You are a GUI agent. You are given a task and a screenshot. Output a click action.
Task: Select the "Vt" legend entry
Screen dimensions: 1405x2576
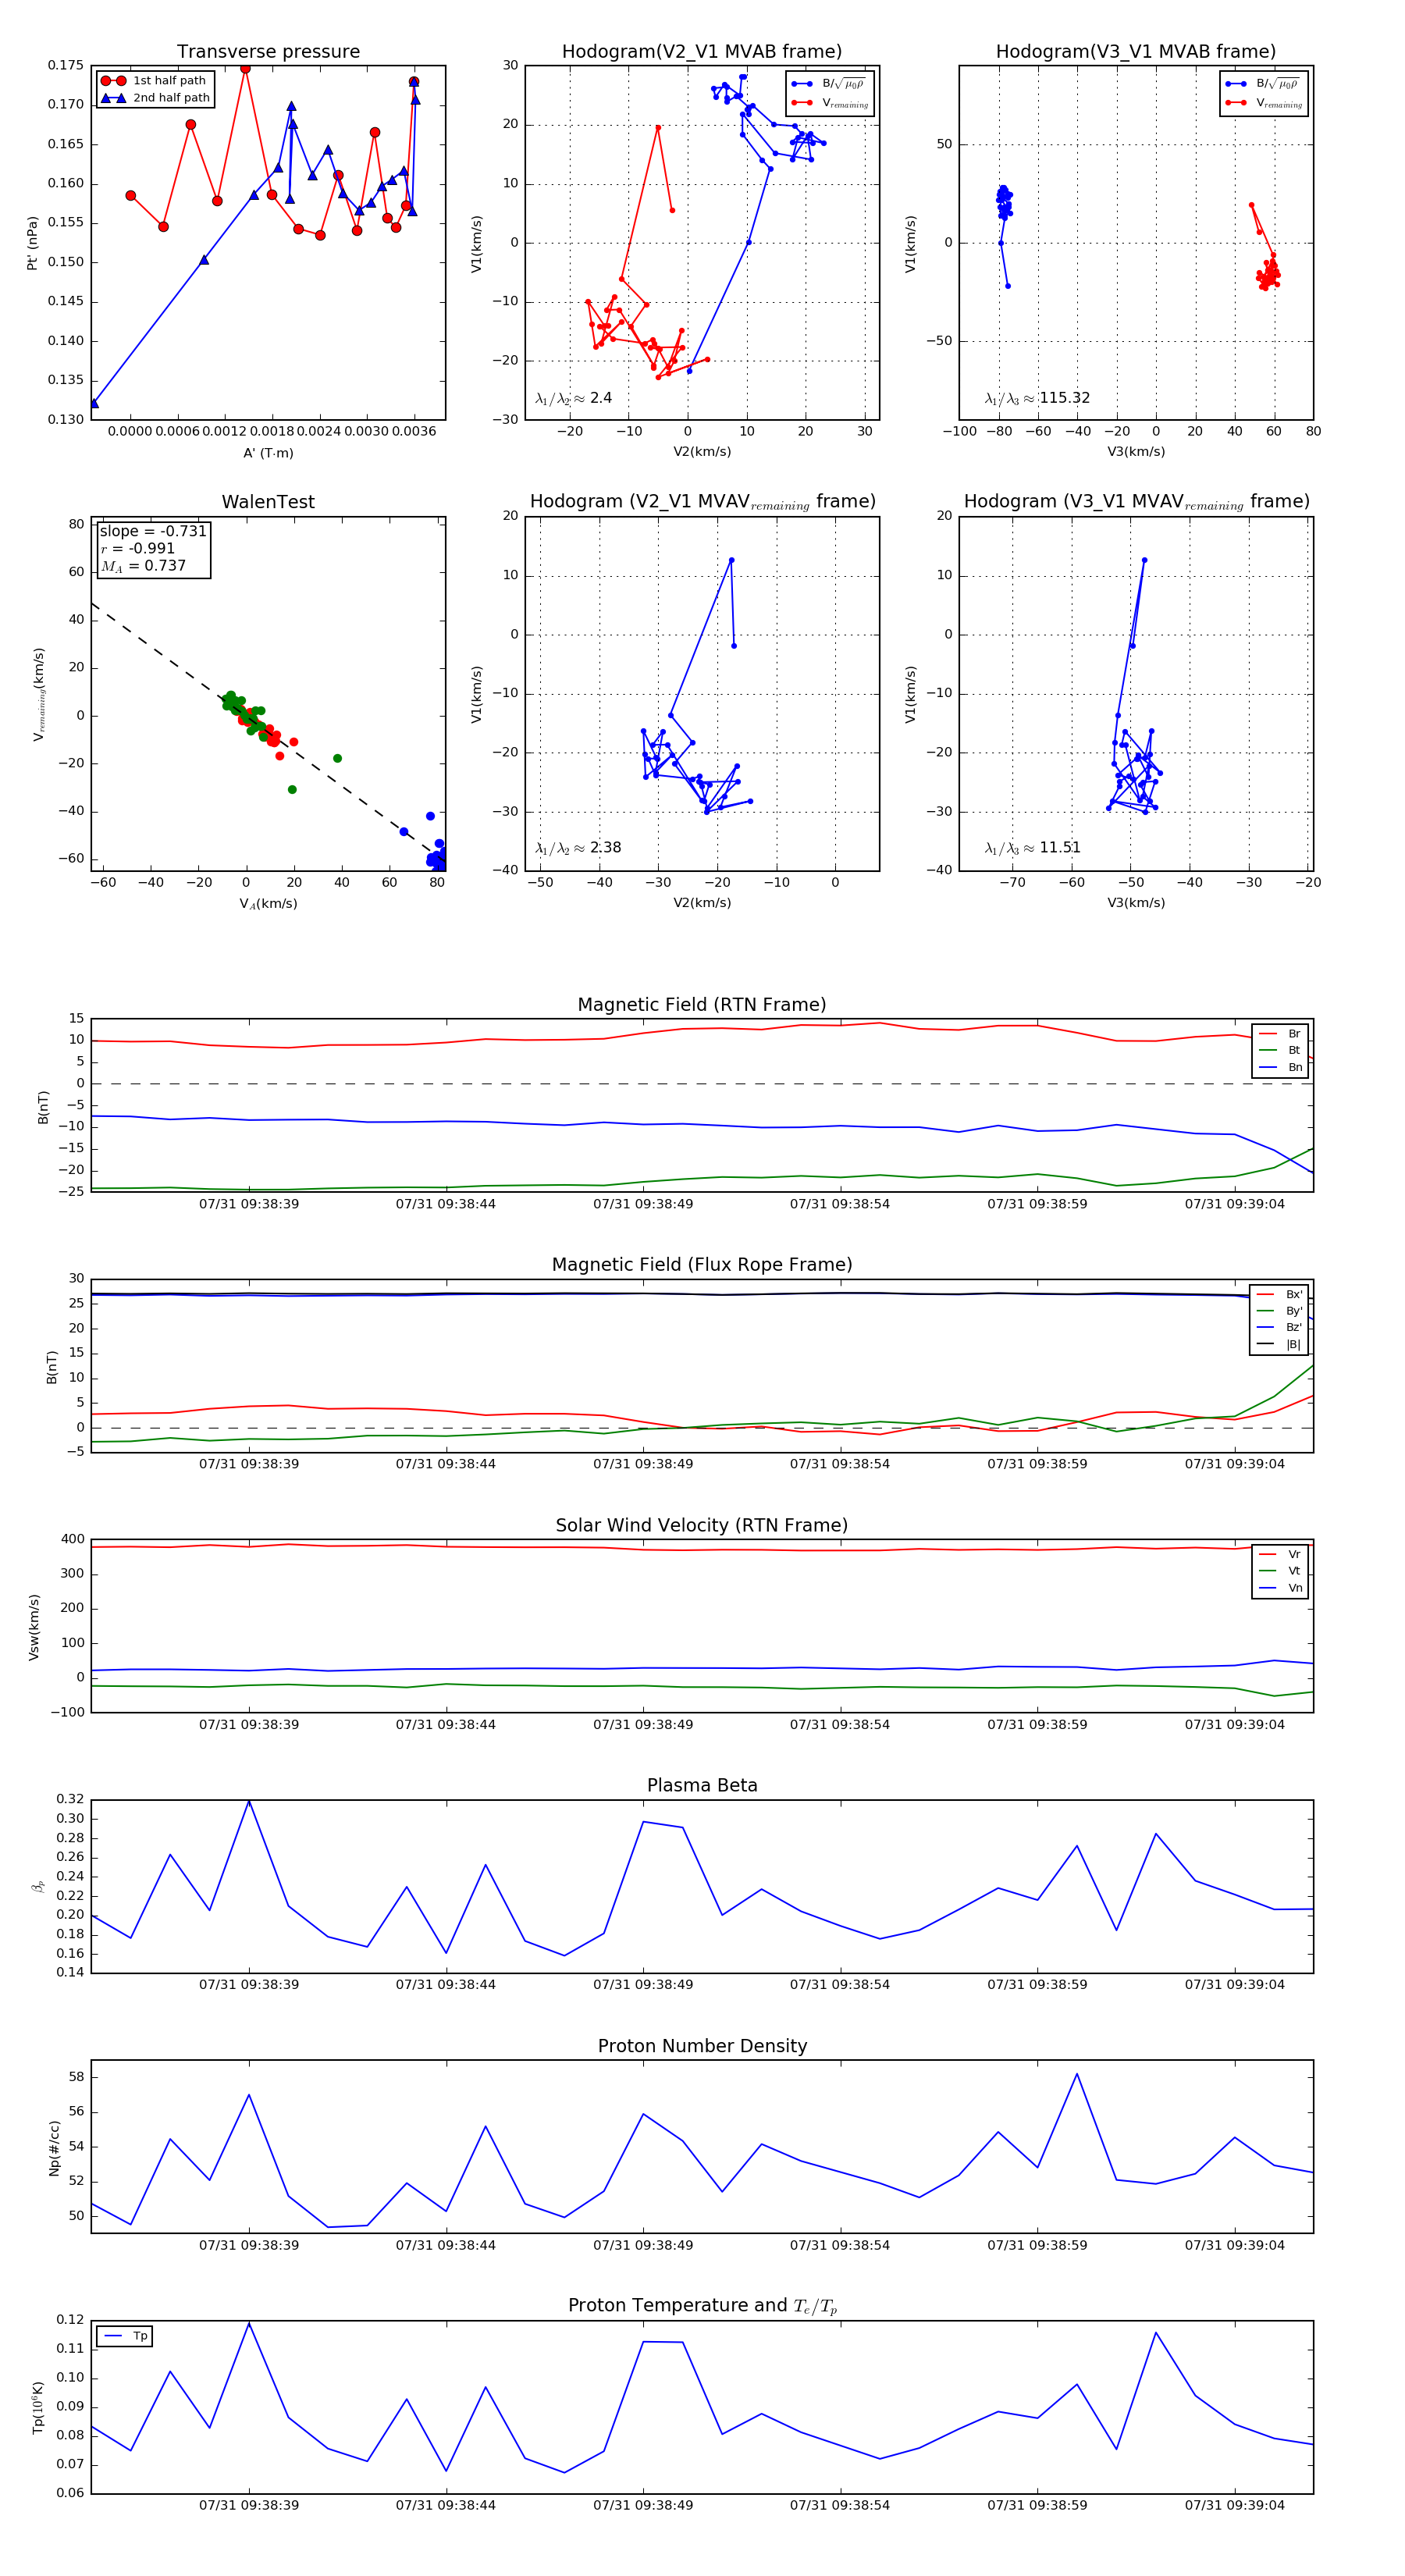1281,1571
